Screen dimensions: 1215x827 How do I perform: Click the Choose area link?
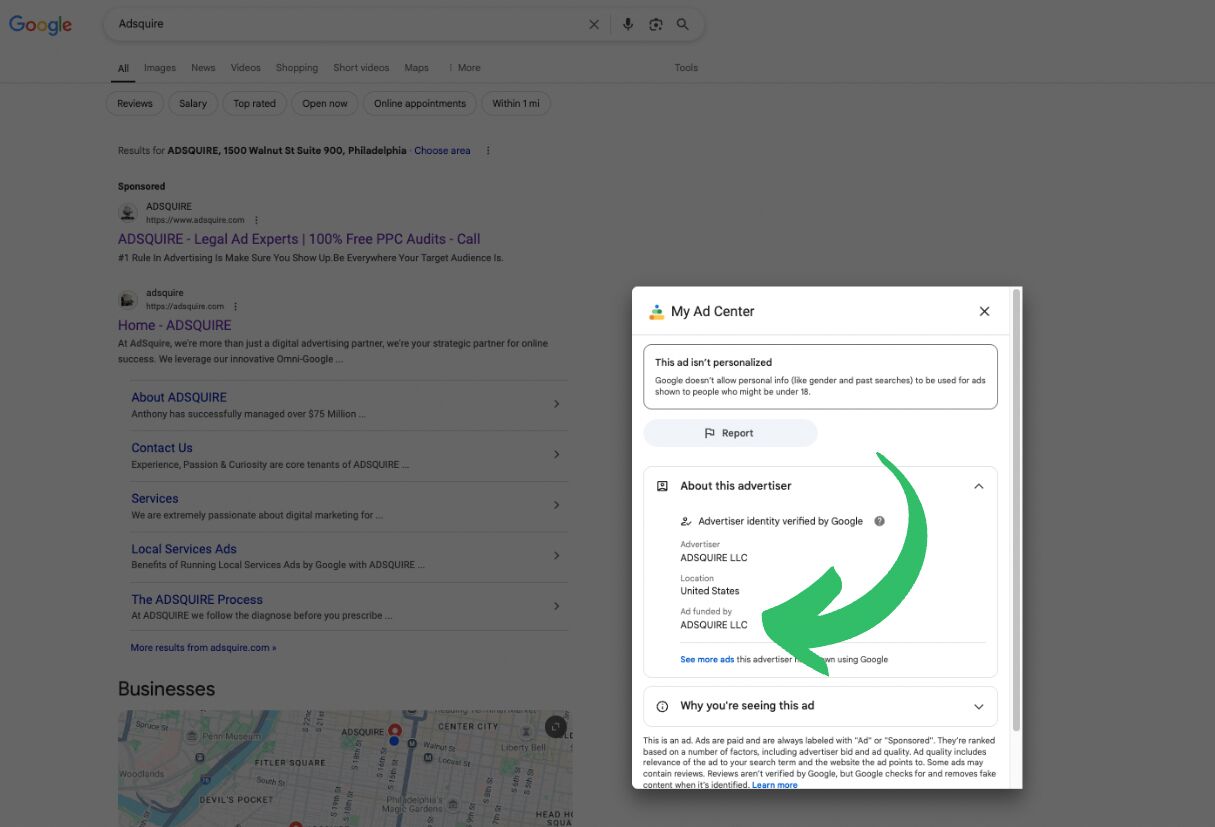coord(442,150)
